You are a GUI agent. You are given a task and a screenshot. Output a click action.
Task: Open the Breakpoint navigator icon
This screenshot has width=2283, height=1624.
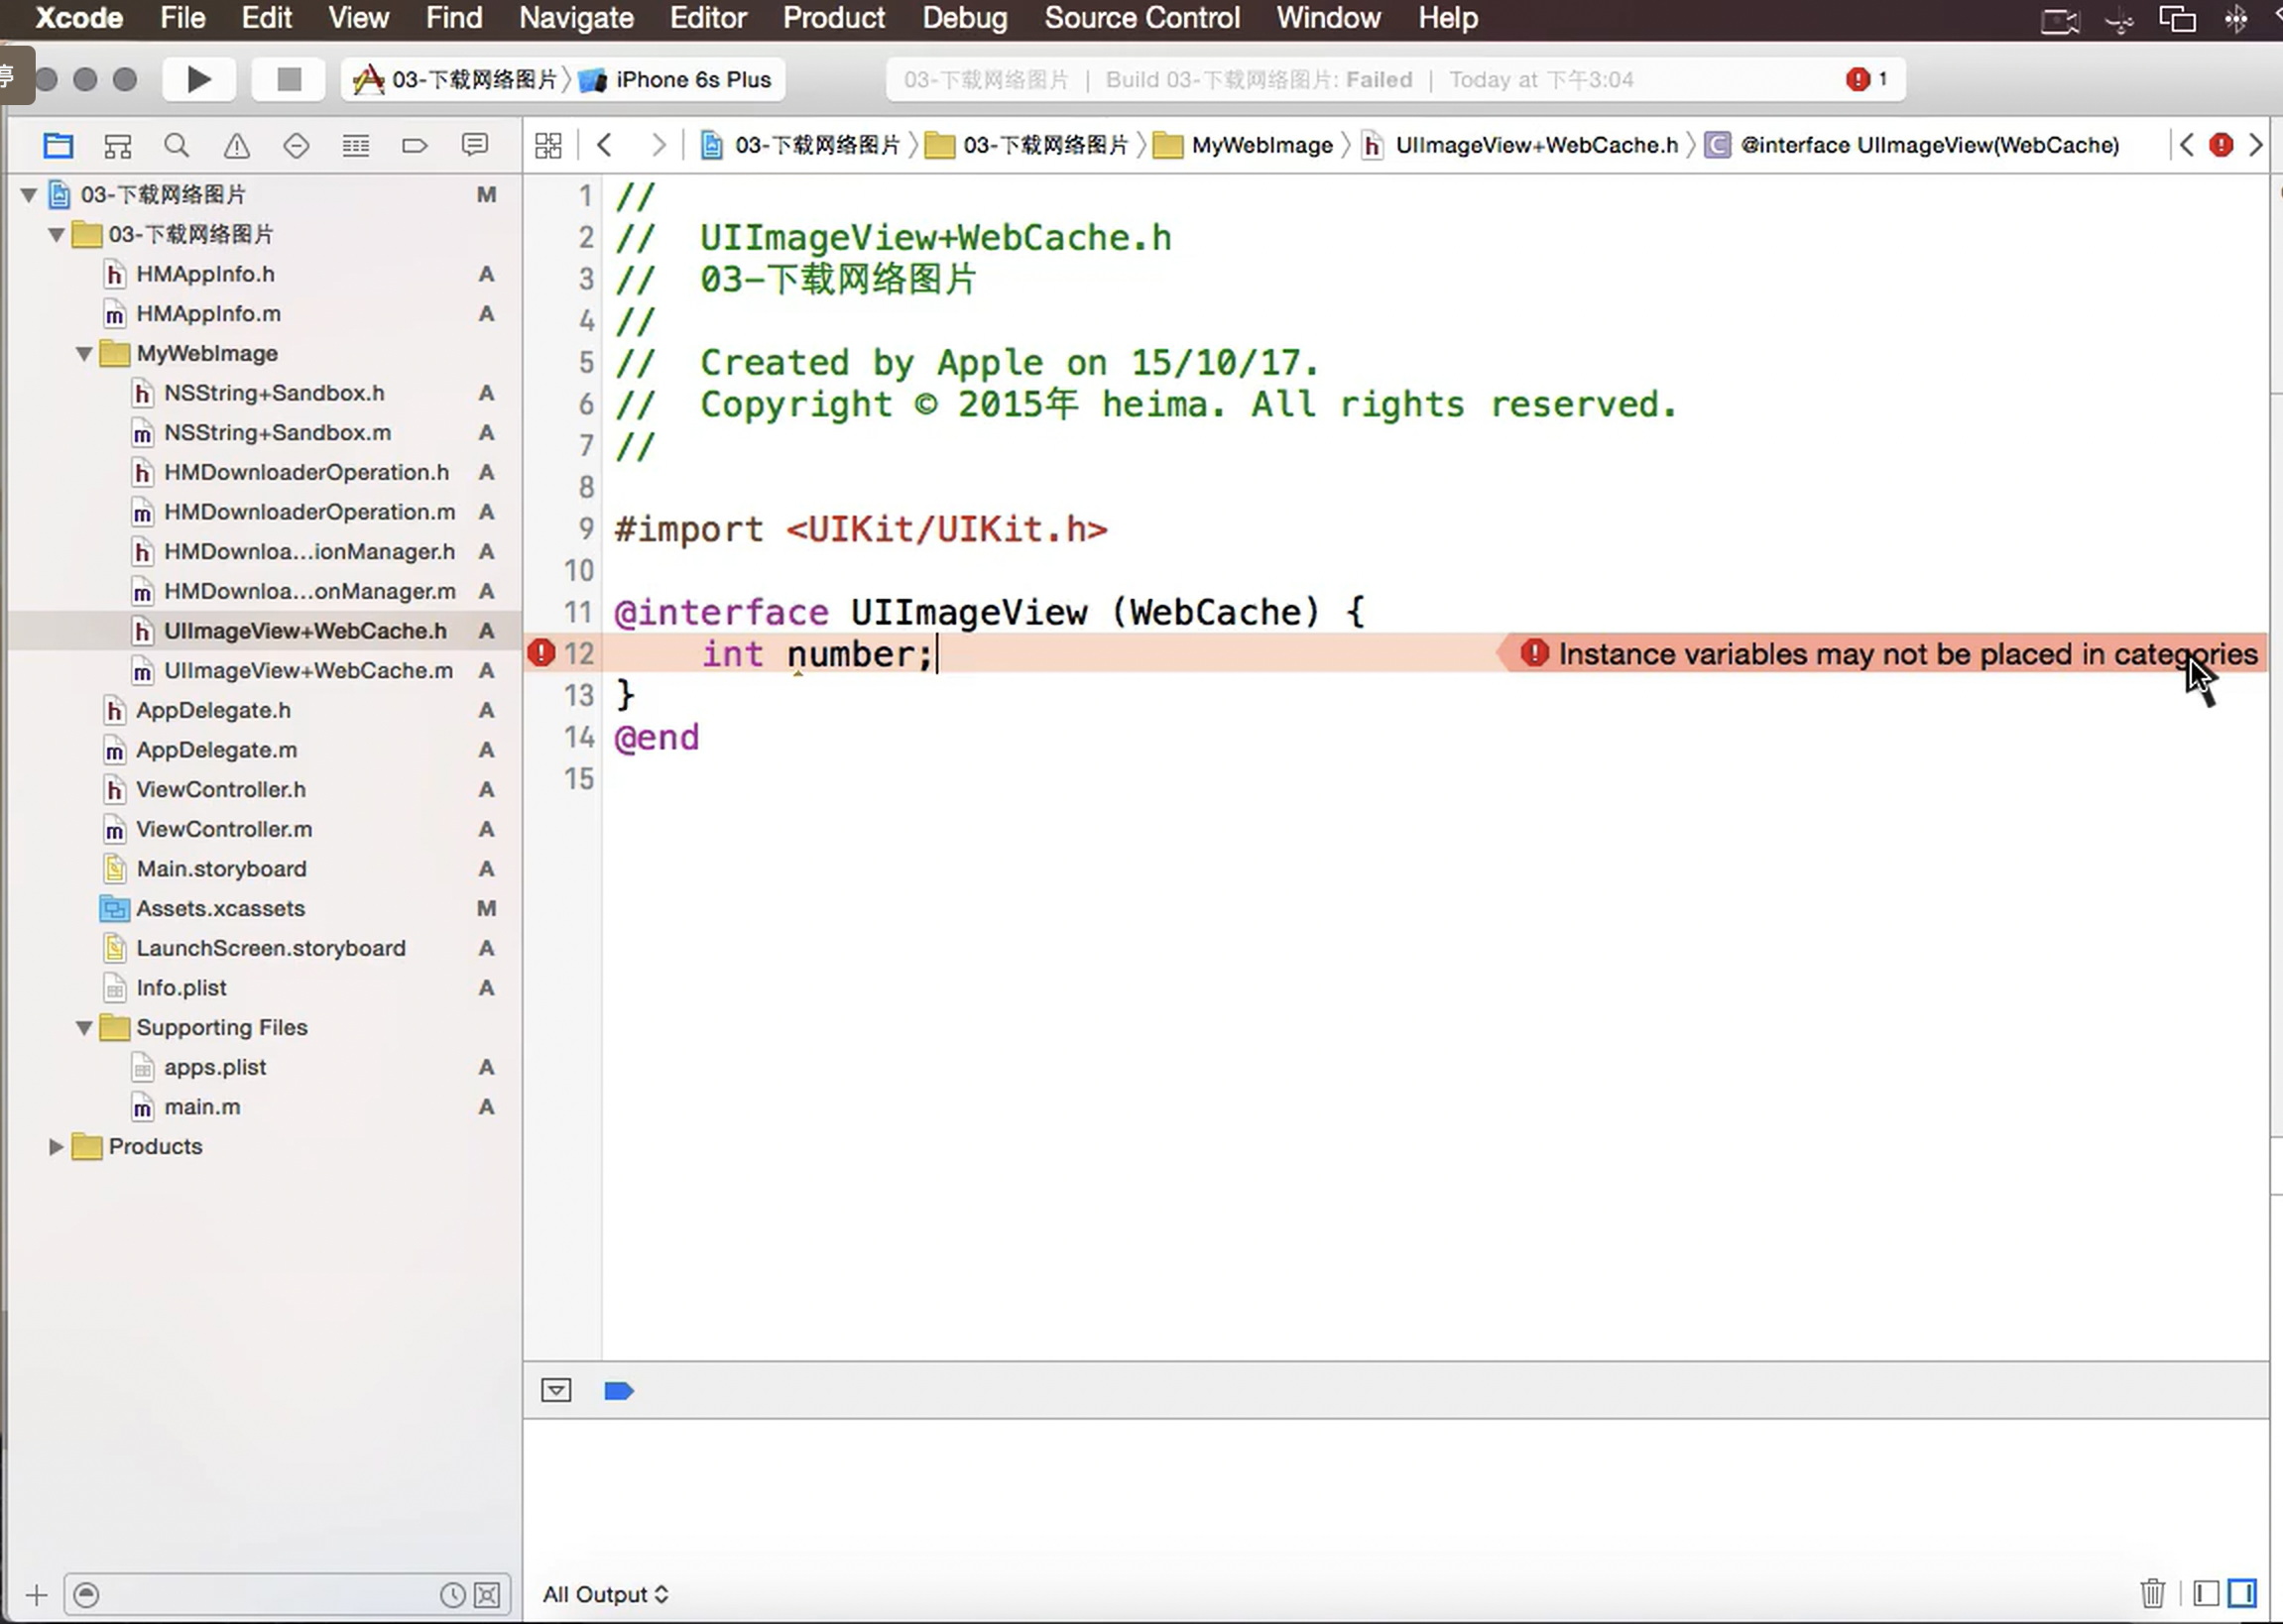(415, 146)
